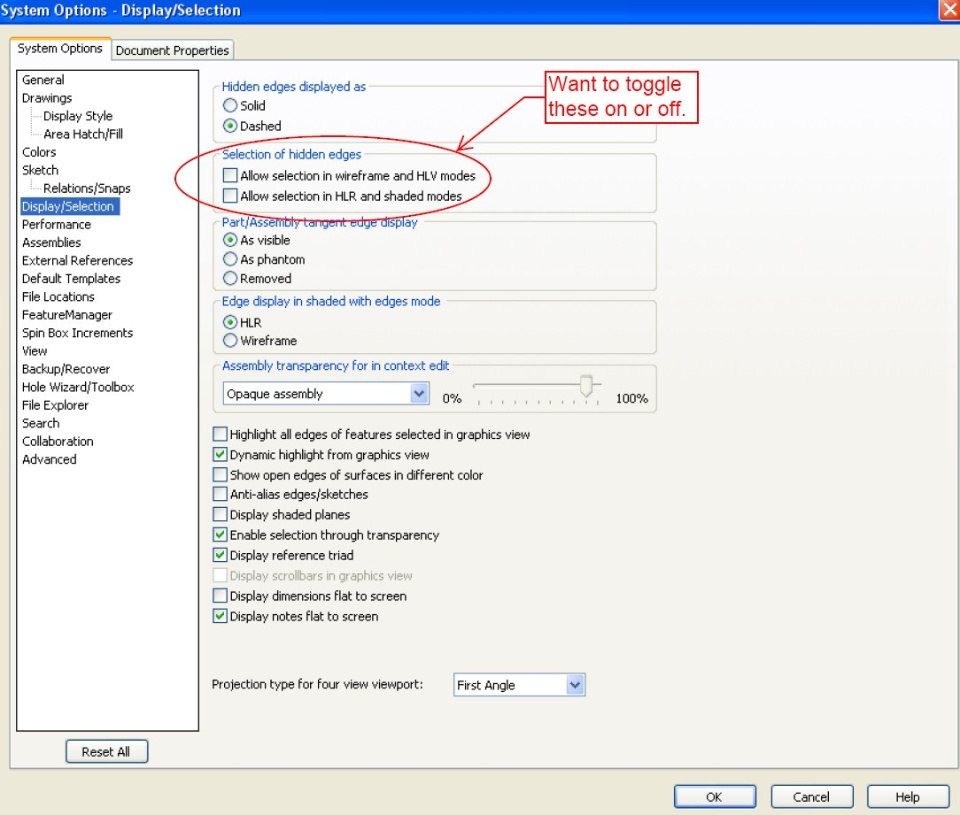Image resolution: width=960 pixels, height=815 pixels.
Task: Select Display/Selection in the options list
Action: click(x=69, y=206)
